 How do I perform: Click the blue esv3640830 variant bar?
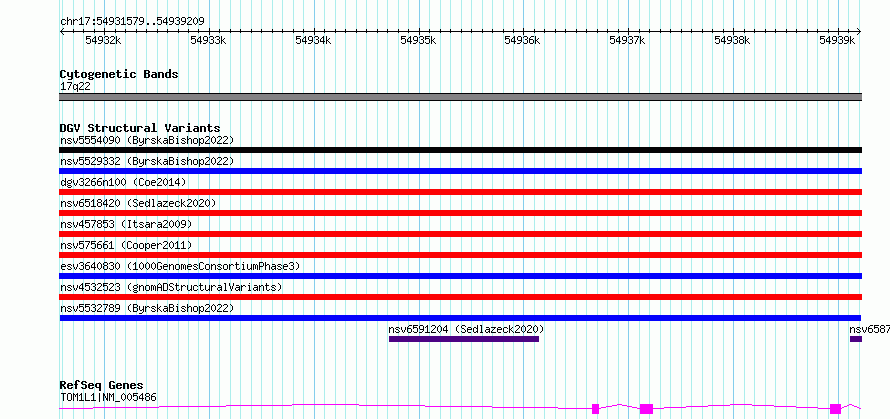click(460, 276)
